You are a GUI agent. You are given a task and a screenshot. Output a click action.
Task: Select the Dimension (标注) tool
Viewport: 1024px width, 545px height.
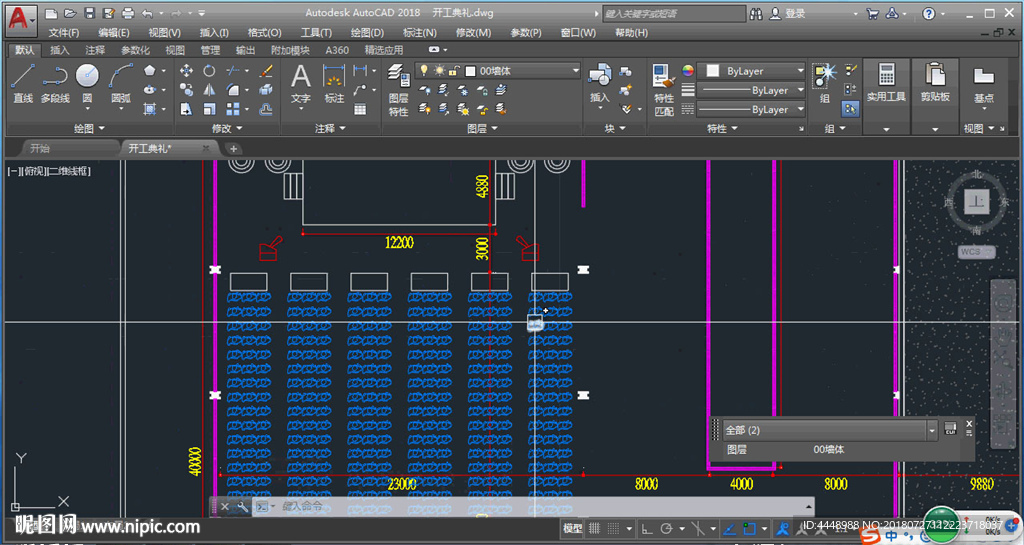click(x=334, y=84)
